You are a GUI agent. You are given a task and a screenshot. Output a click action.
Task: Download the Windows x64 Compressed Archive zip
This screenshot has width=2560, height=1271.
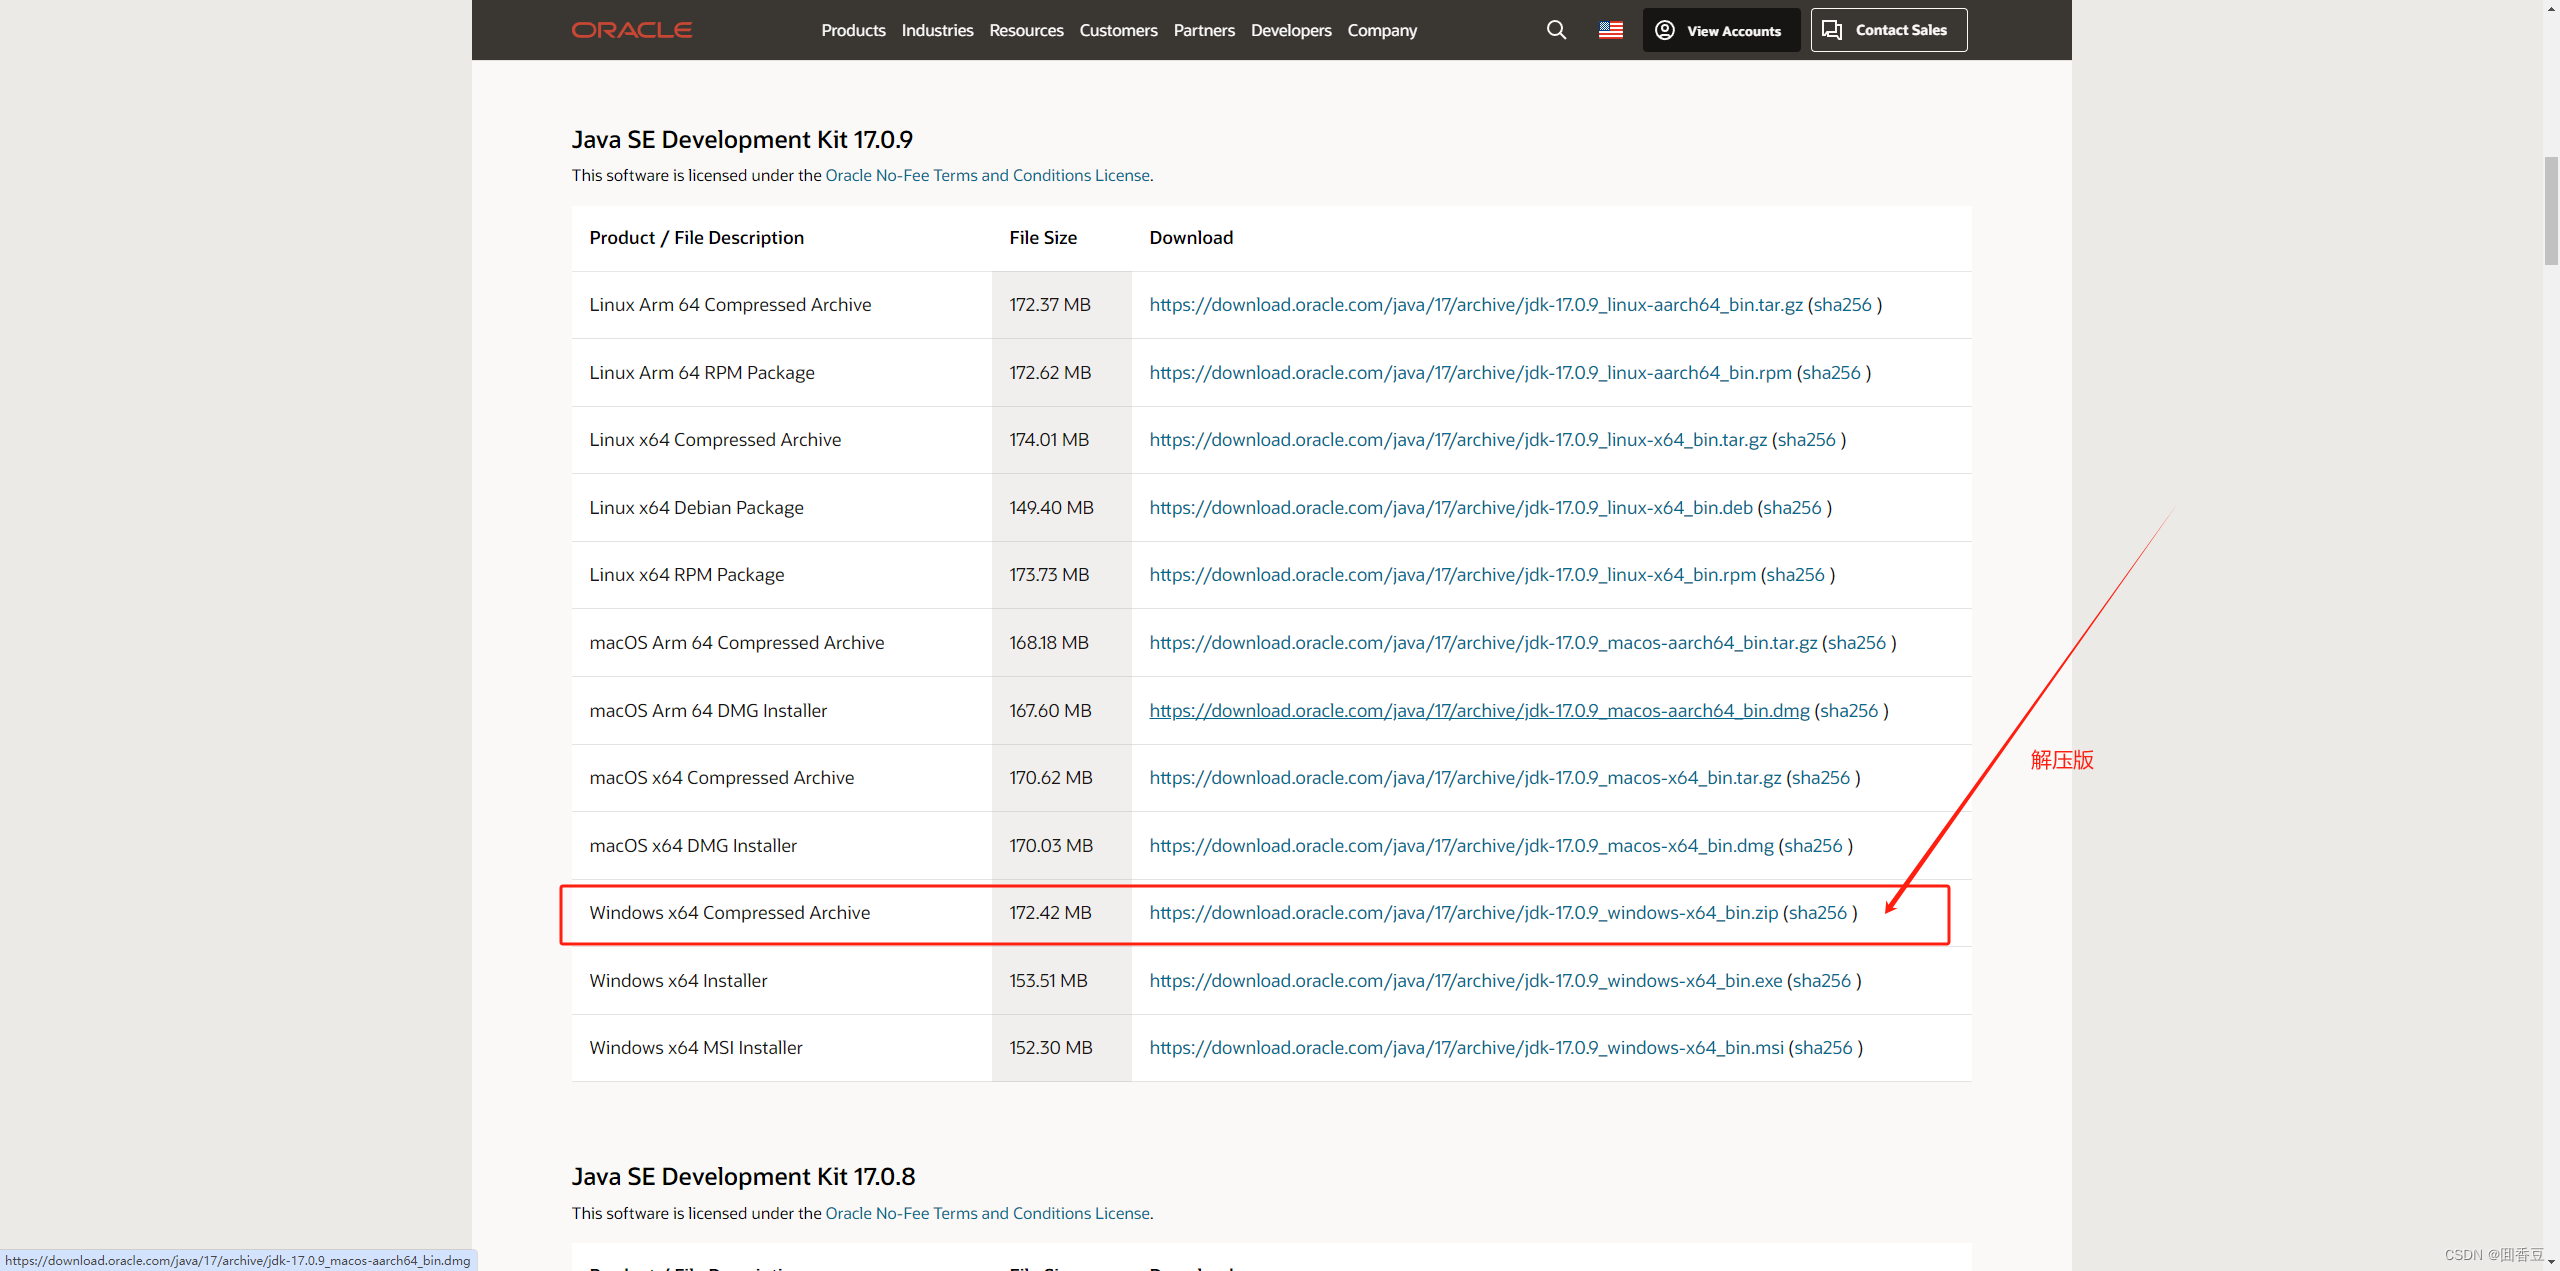(1462, 912)
